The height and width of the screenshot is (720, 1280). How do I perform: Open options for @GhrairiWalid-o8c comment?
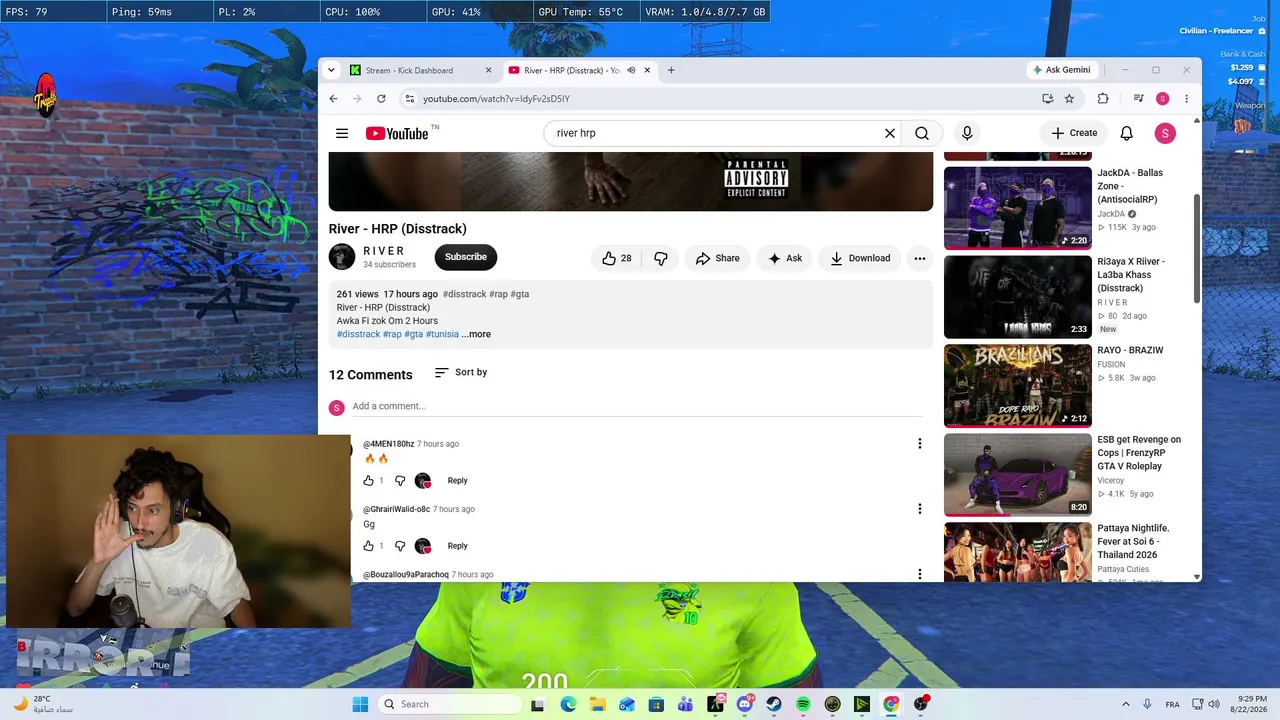pyautogui.click(x=919, y=509)
